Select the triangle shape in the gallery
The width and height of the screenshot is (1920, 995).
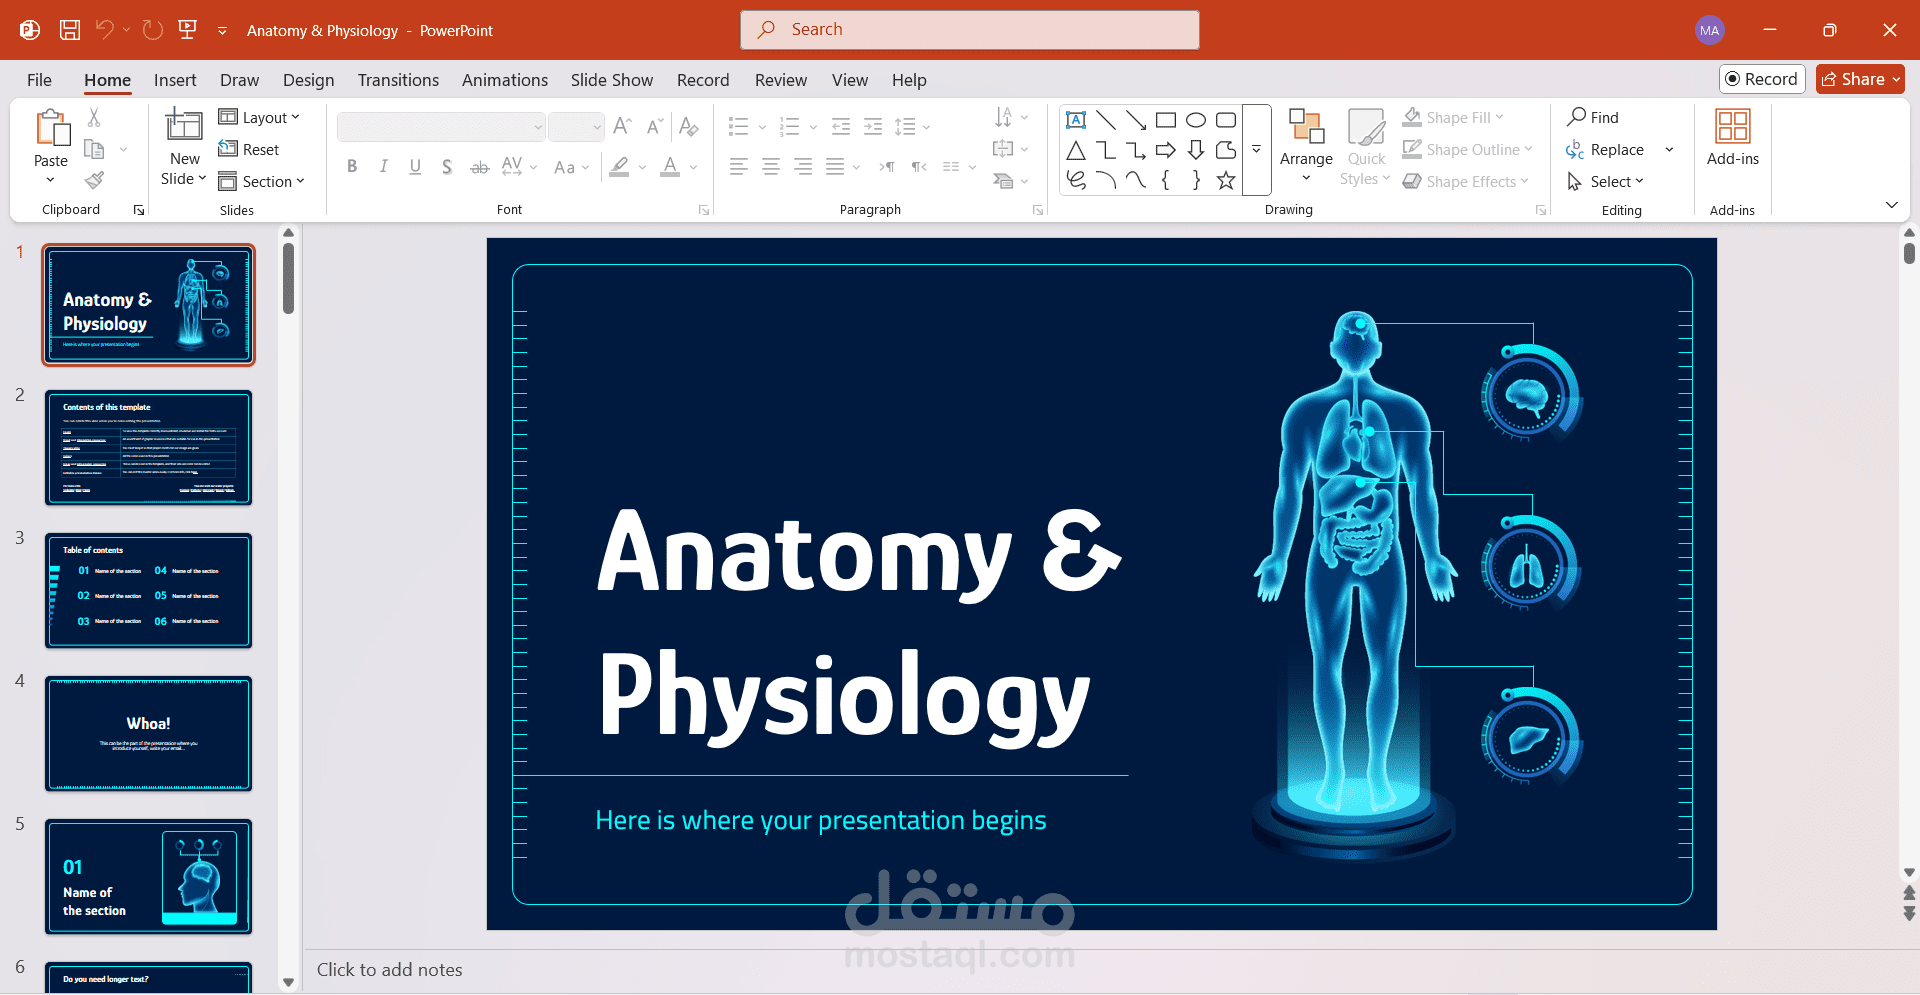[x=1076, y=150]
